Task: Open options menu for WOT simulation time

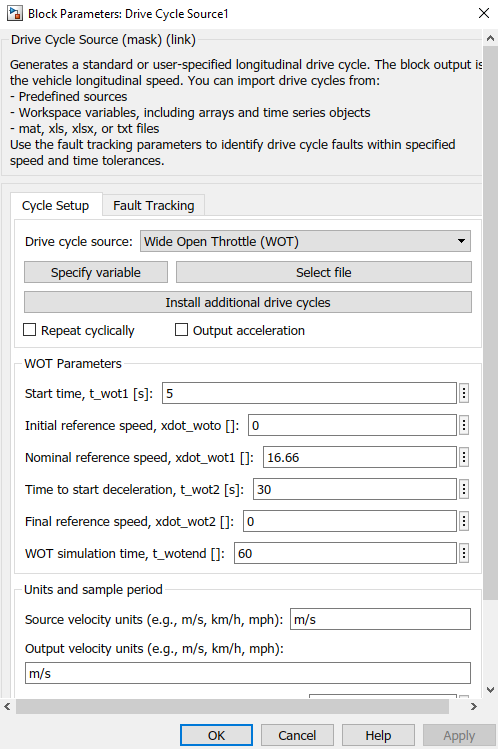Action: tap(464, 553)
